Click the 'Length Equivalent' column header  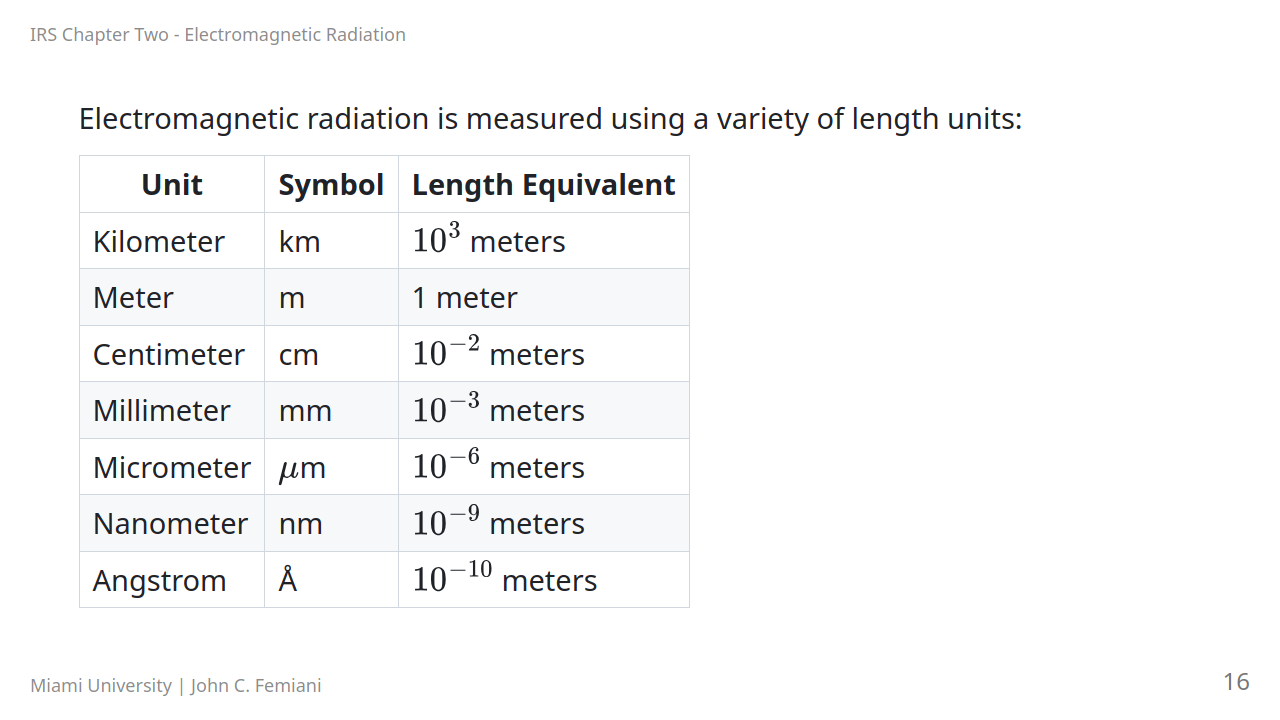pos(543,185)
